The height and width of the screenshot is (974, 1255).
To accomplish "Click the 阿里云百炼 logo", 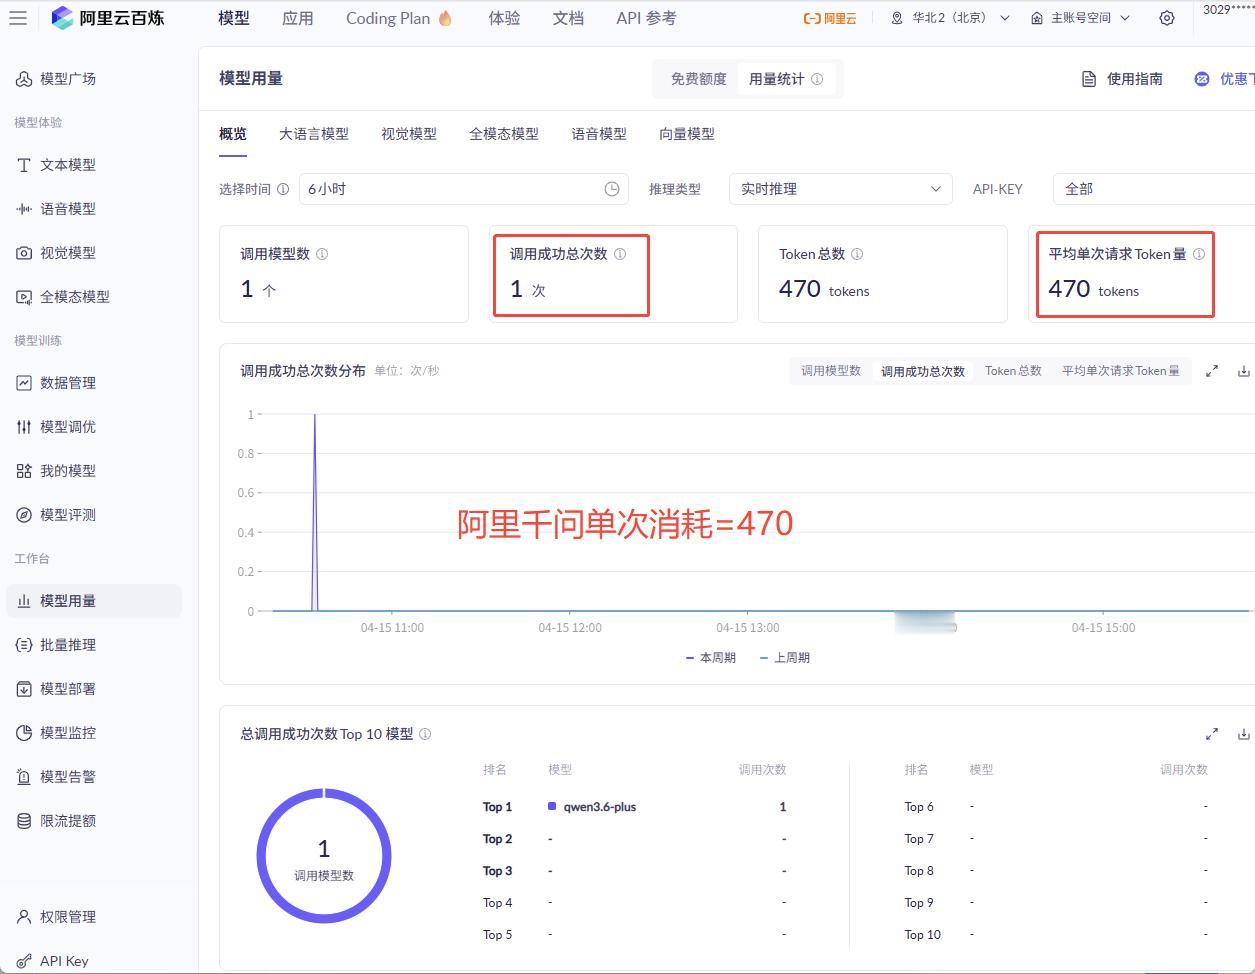I will (108, 18).
